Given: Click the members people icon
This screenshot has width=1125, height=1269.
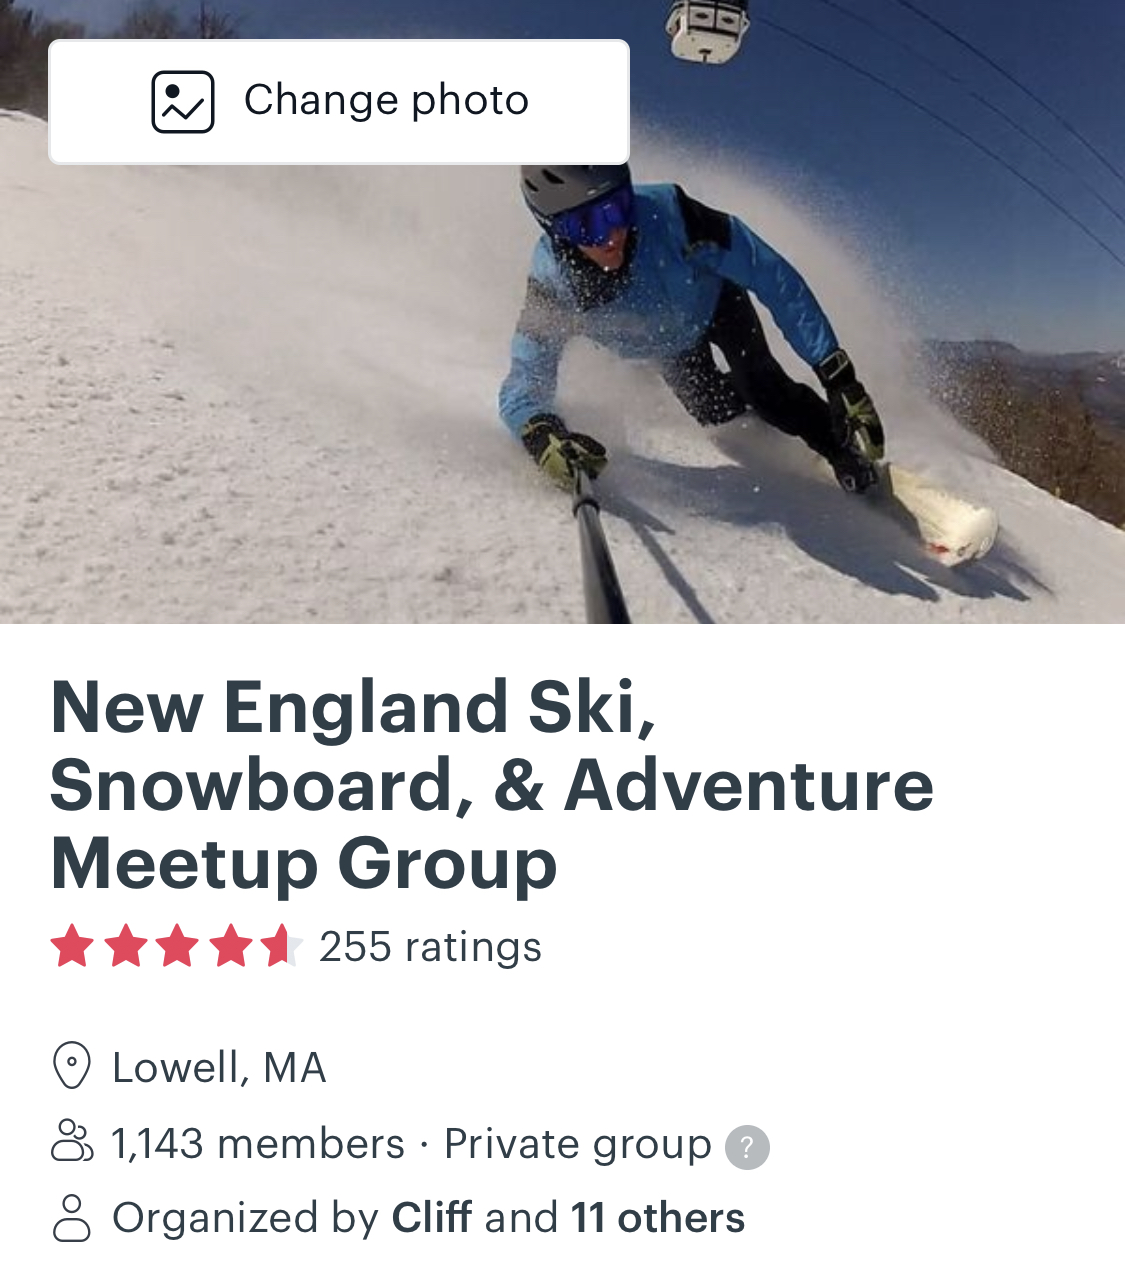Looking at the screenshot, I should (71, 1142).
